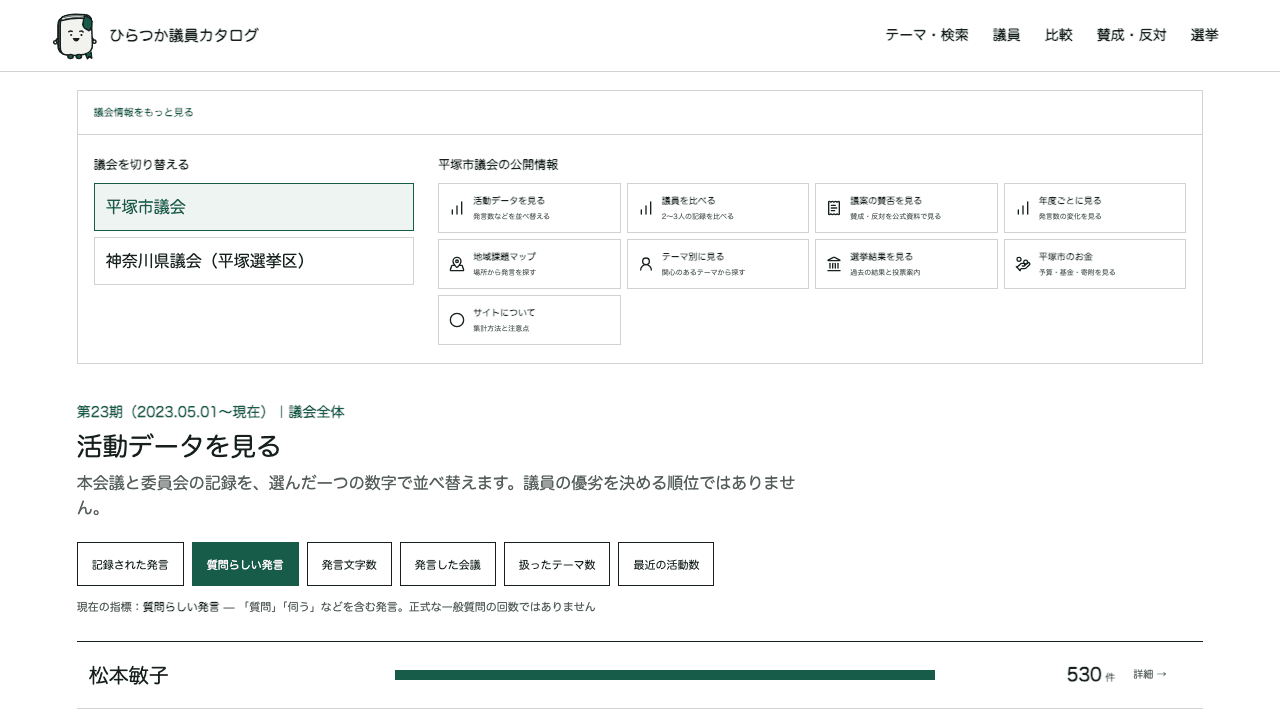This screenshot has width=1280, height=720.
Task: Click the name 松本敏子
Action: tap(129, 675)
